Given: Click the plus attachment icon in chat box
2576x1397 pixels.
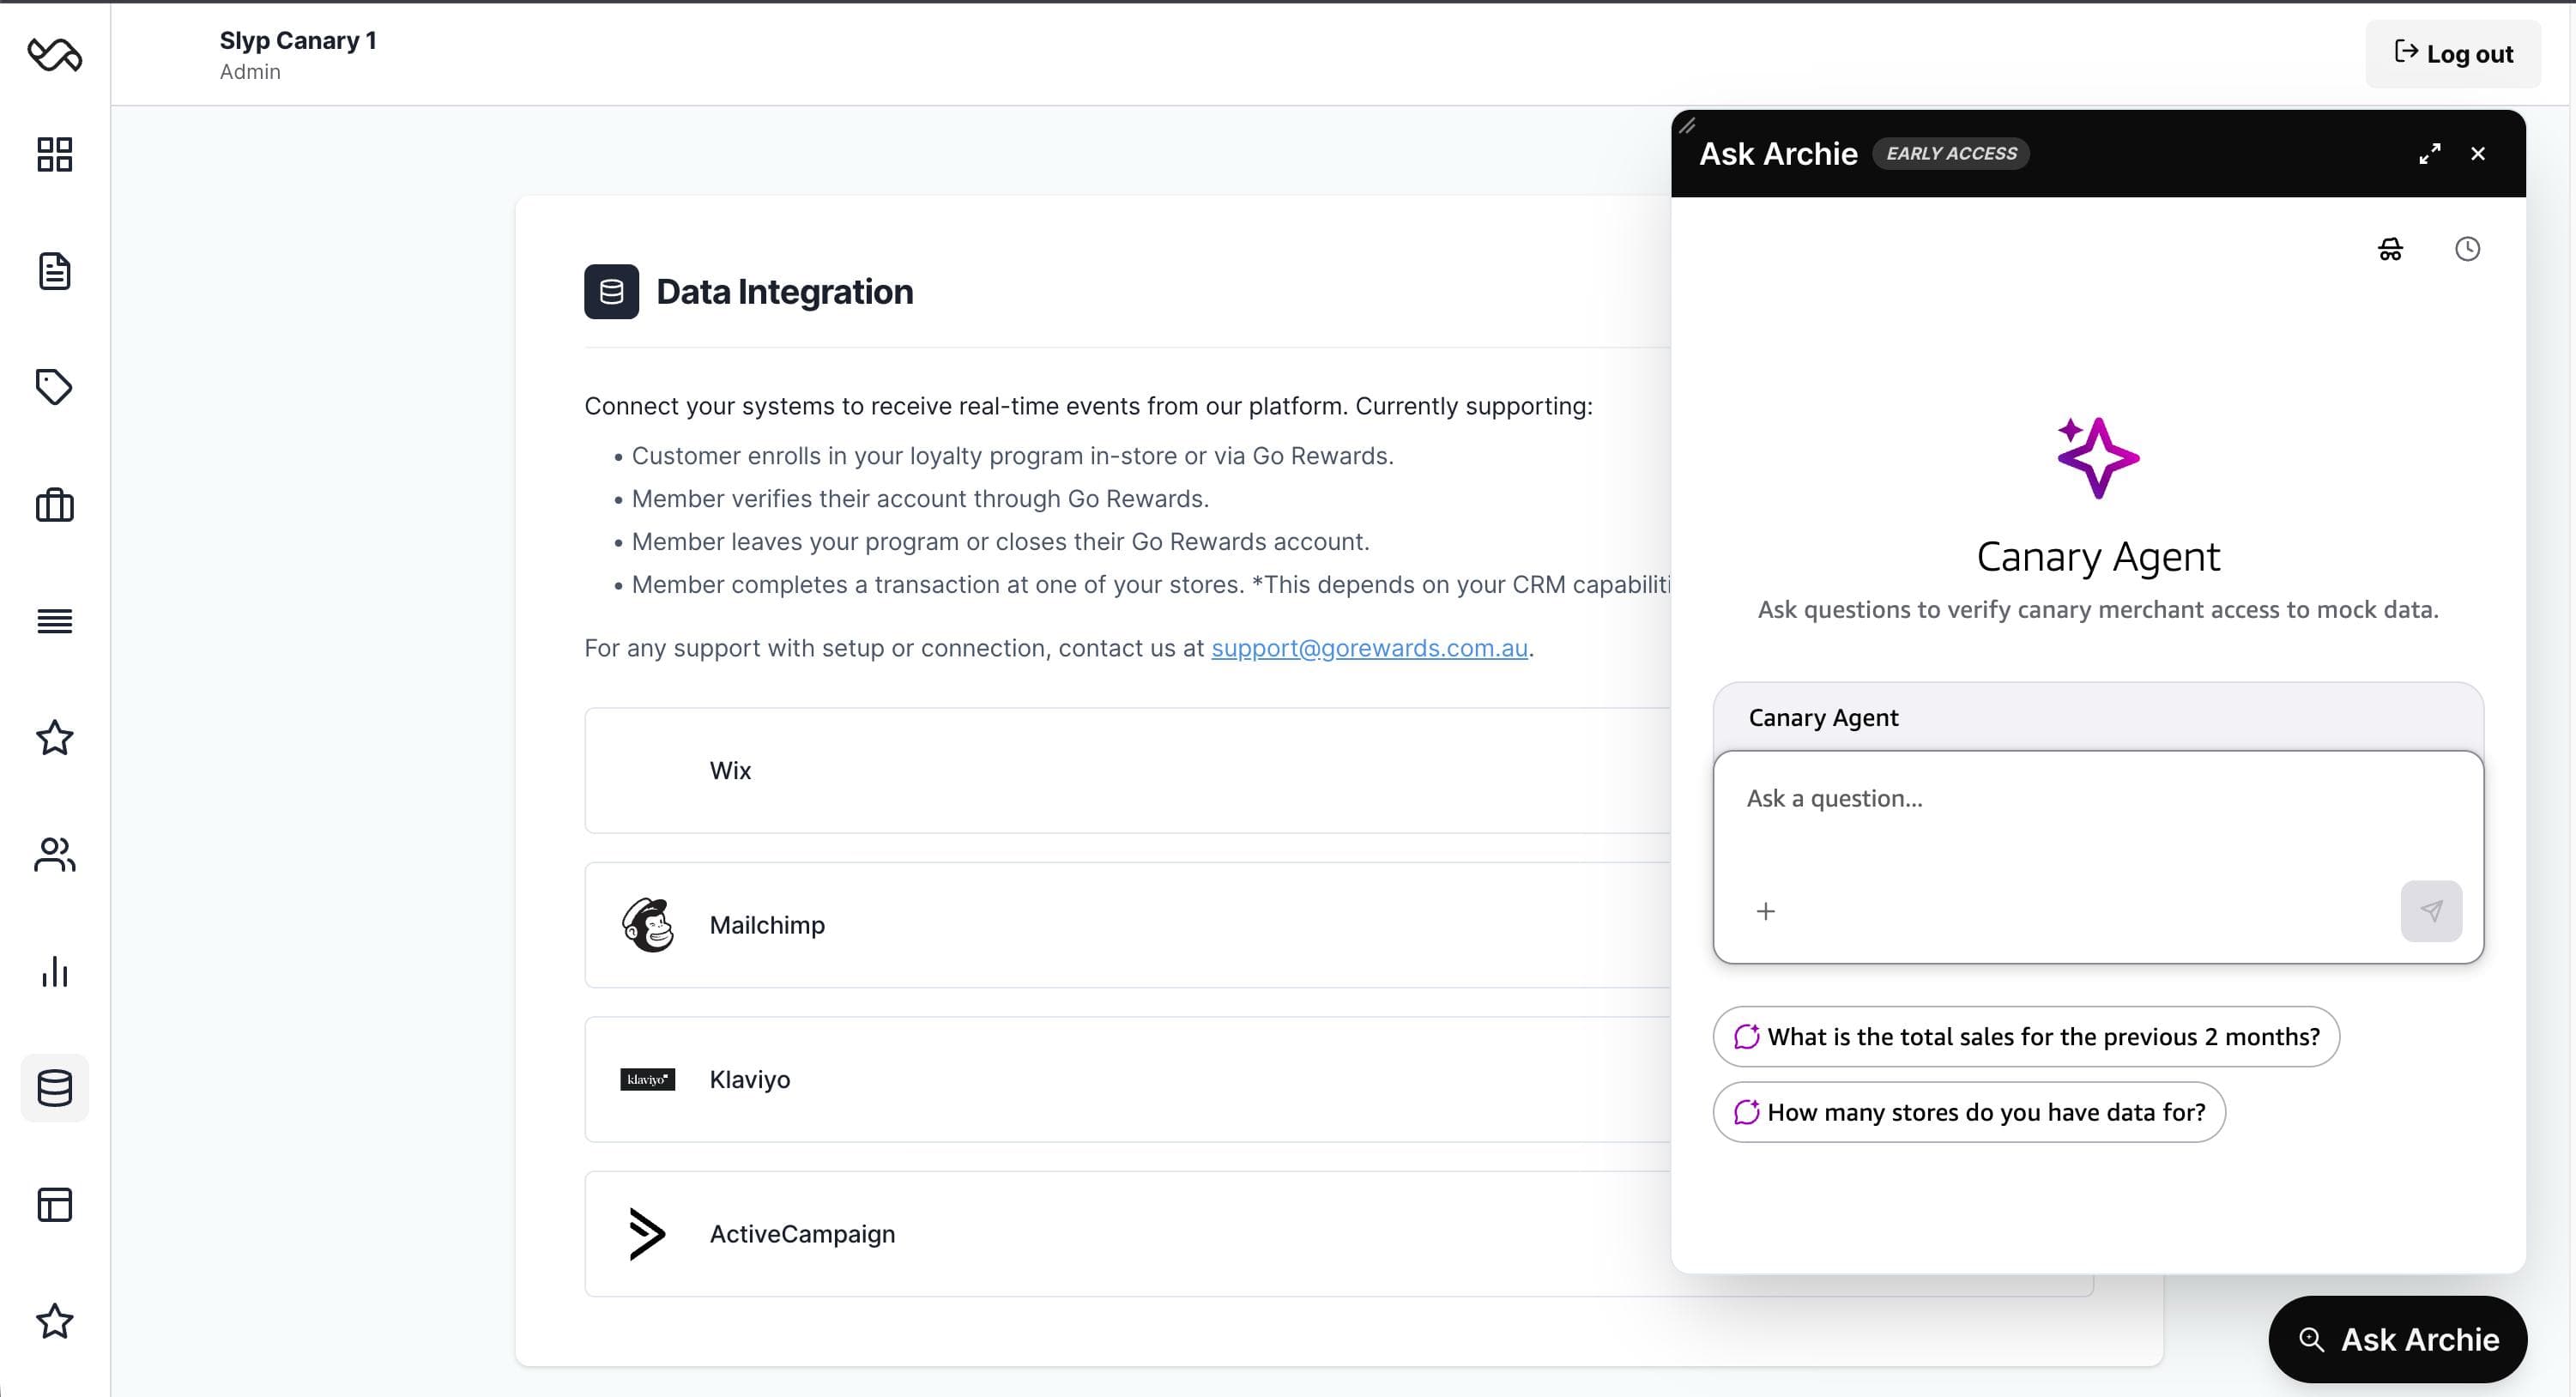Looking at the screenshot, I should [1766, 911].
